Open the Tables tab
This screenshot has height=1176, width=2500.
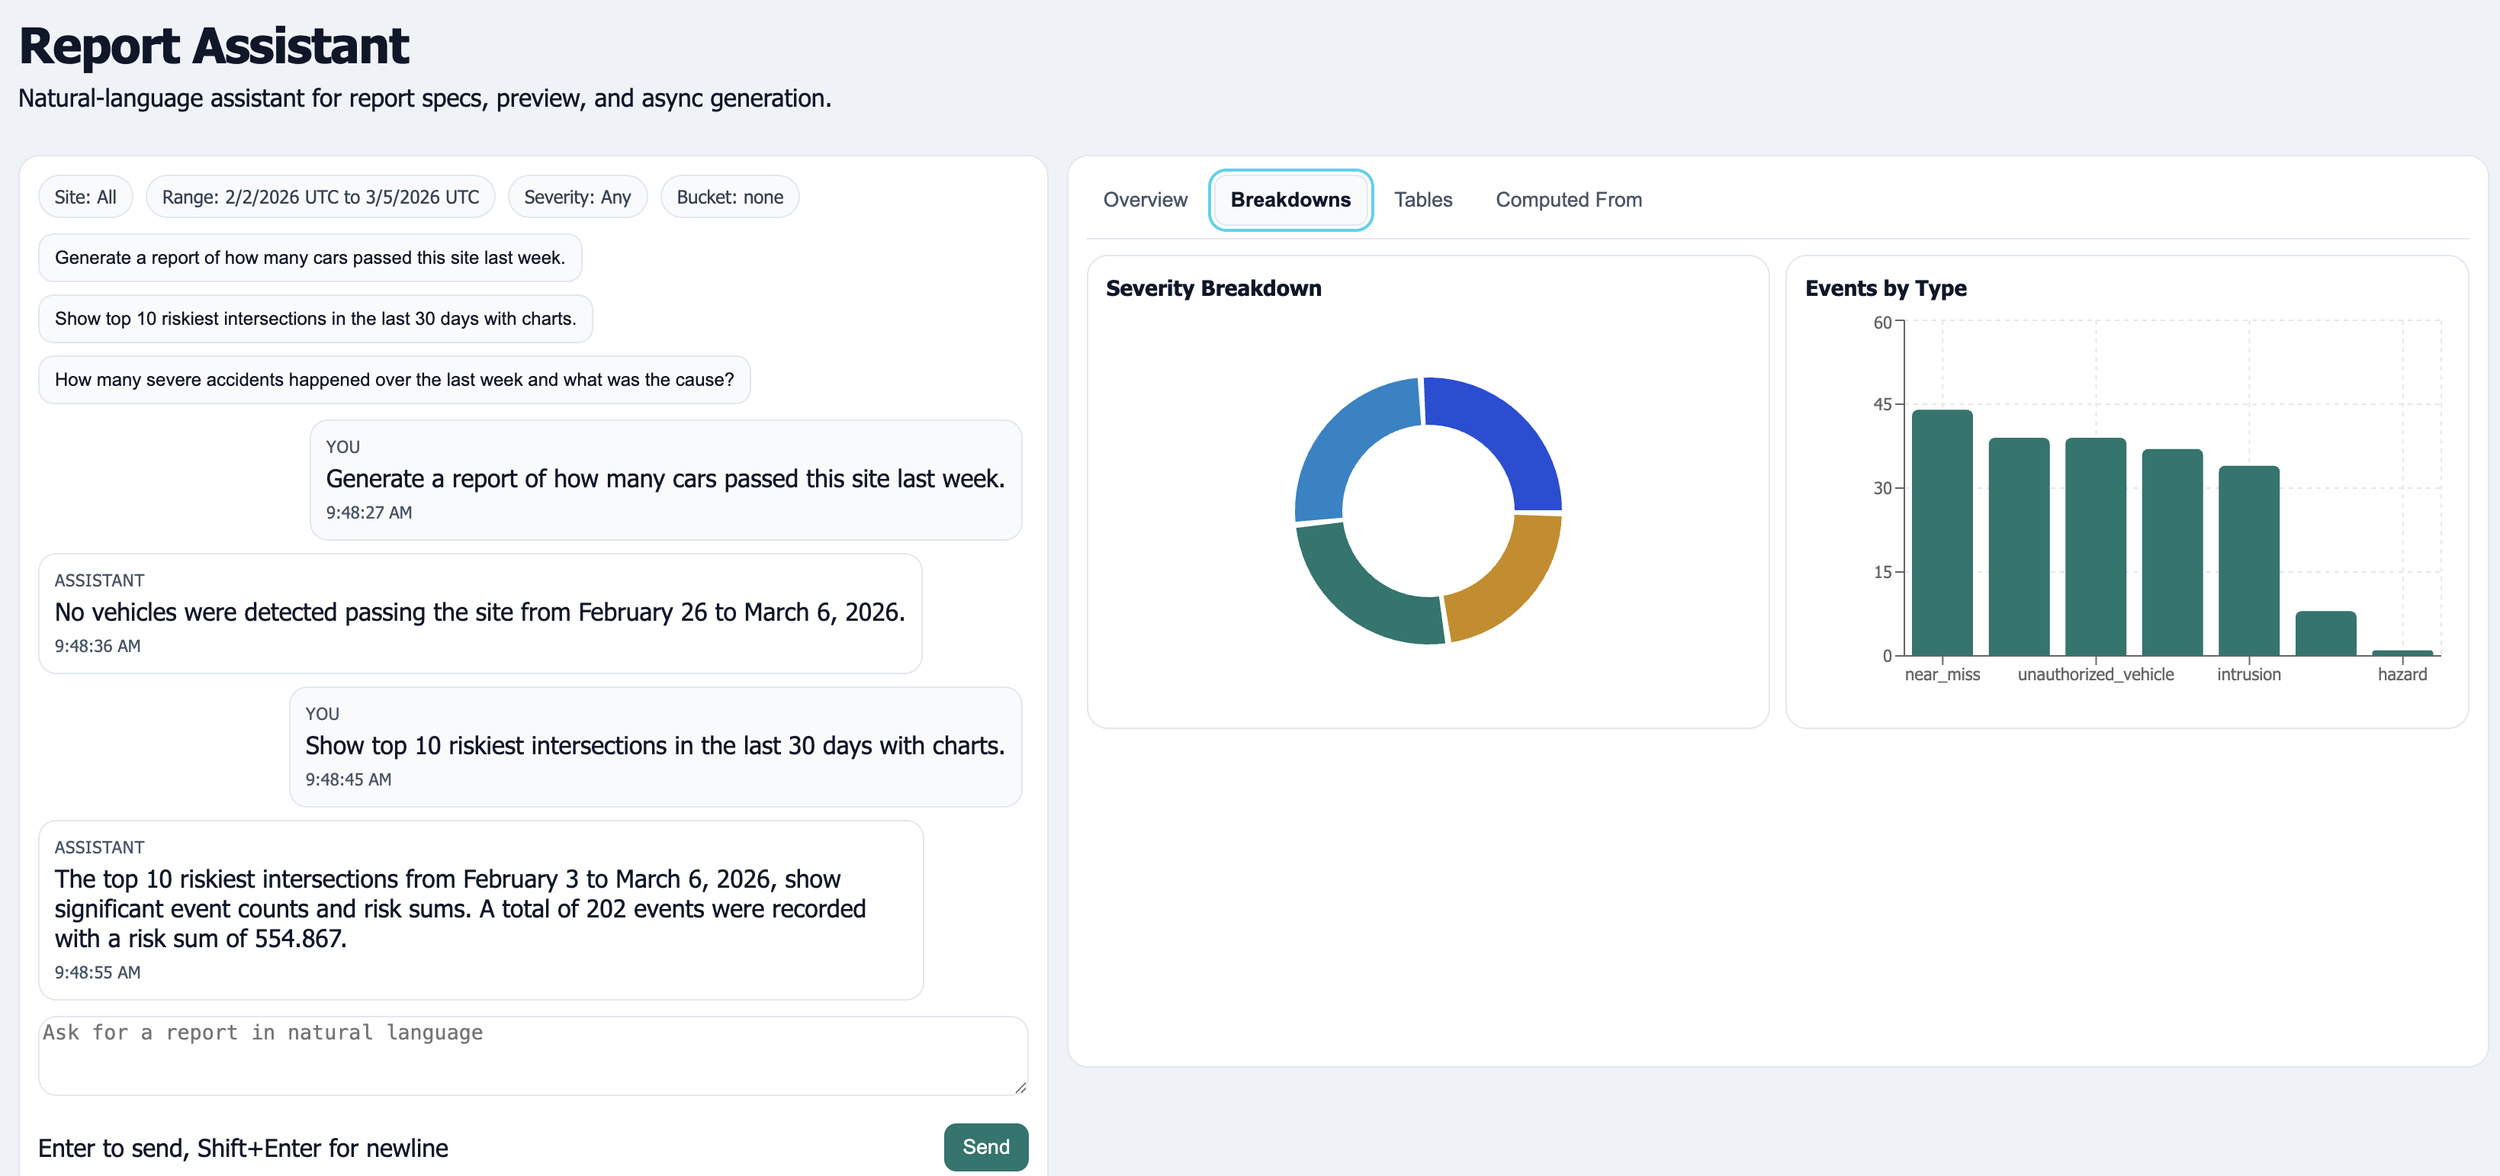pyautogui.click(x=1422, y=200)
